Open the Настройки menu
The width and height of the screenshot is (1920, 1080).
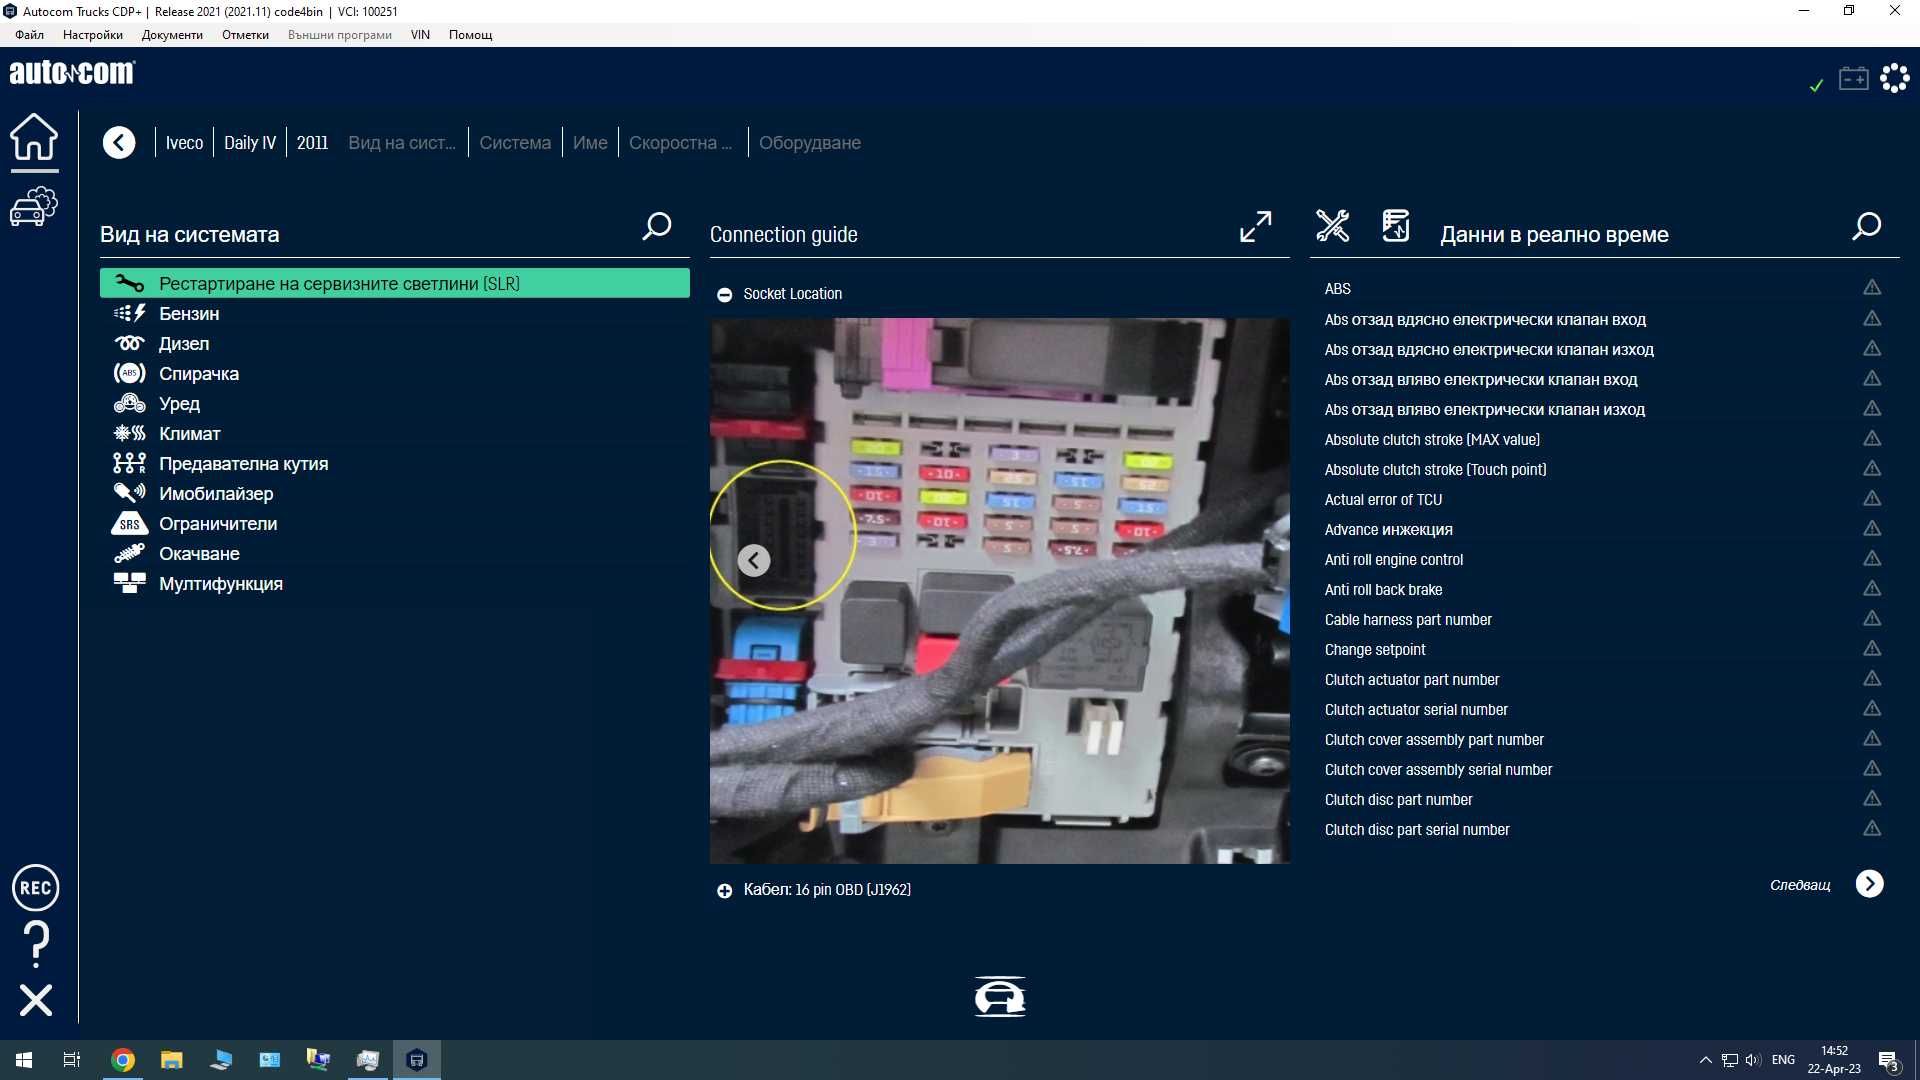[93, 35]
